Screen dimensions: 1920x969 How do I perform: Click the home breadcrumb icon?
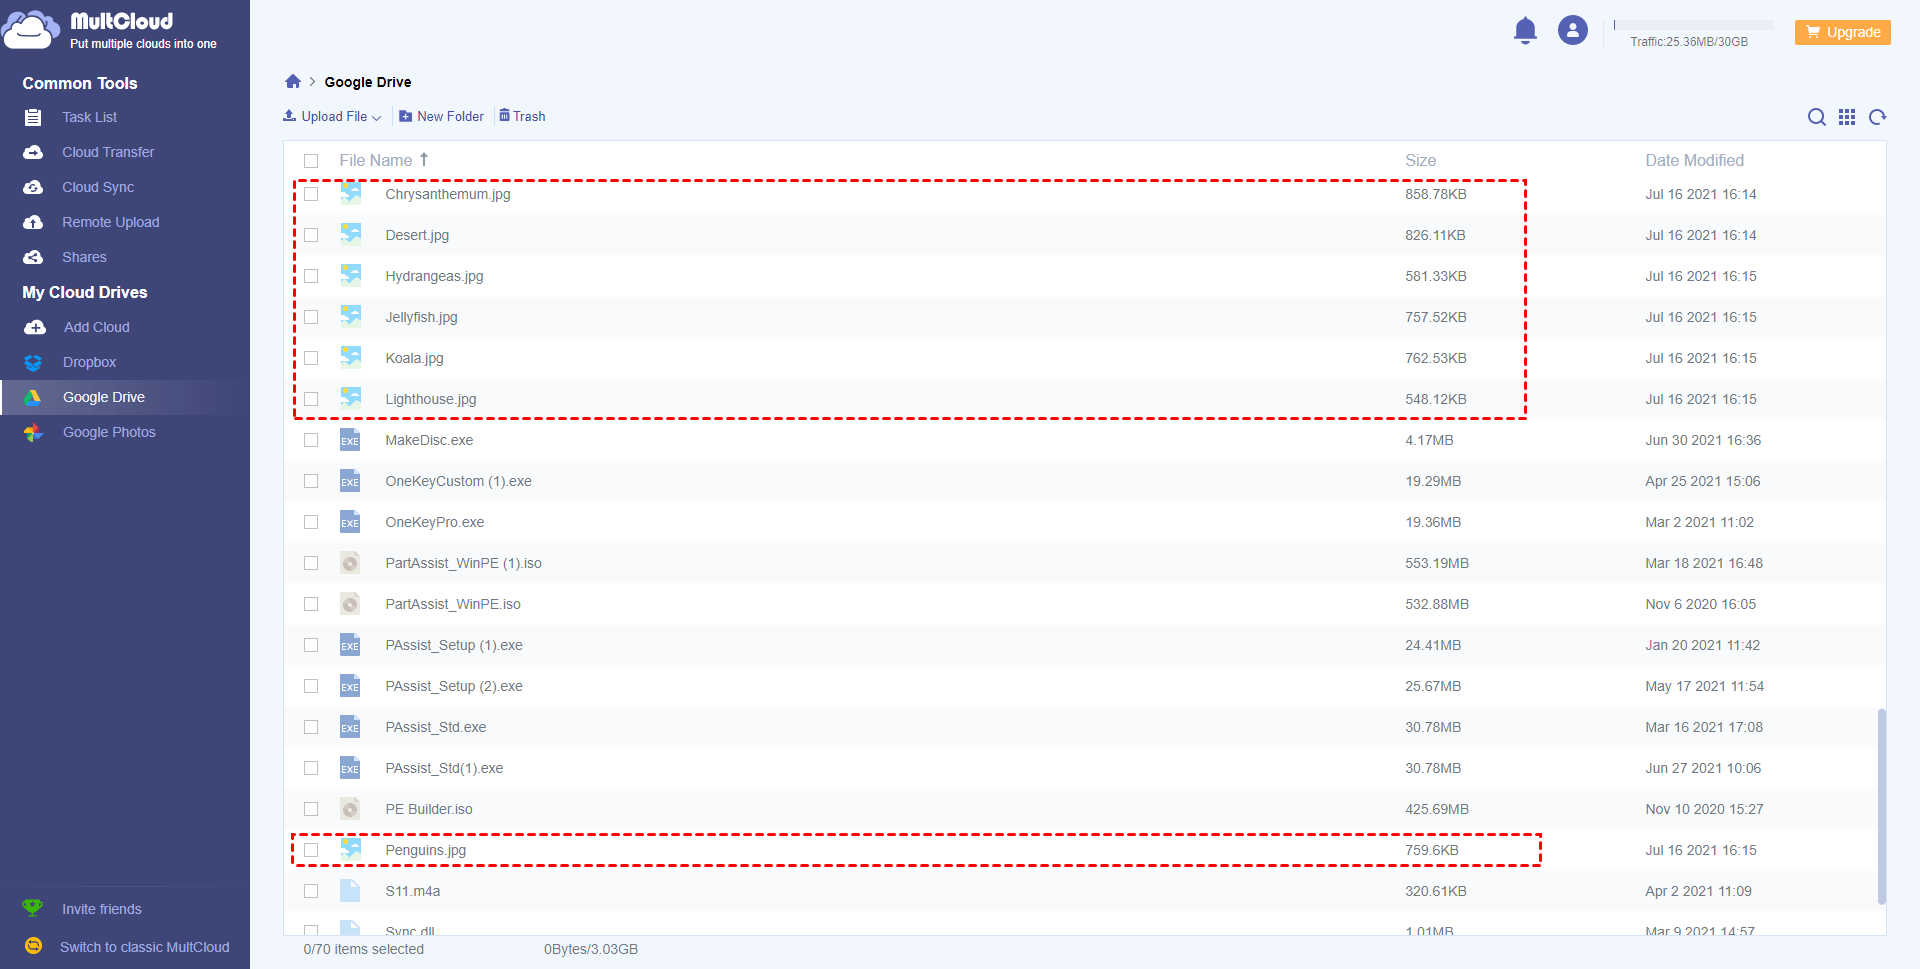click(293, 82)
